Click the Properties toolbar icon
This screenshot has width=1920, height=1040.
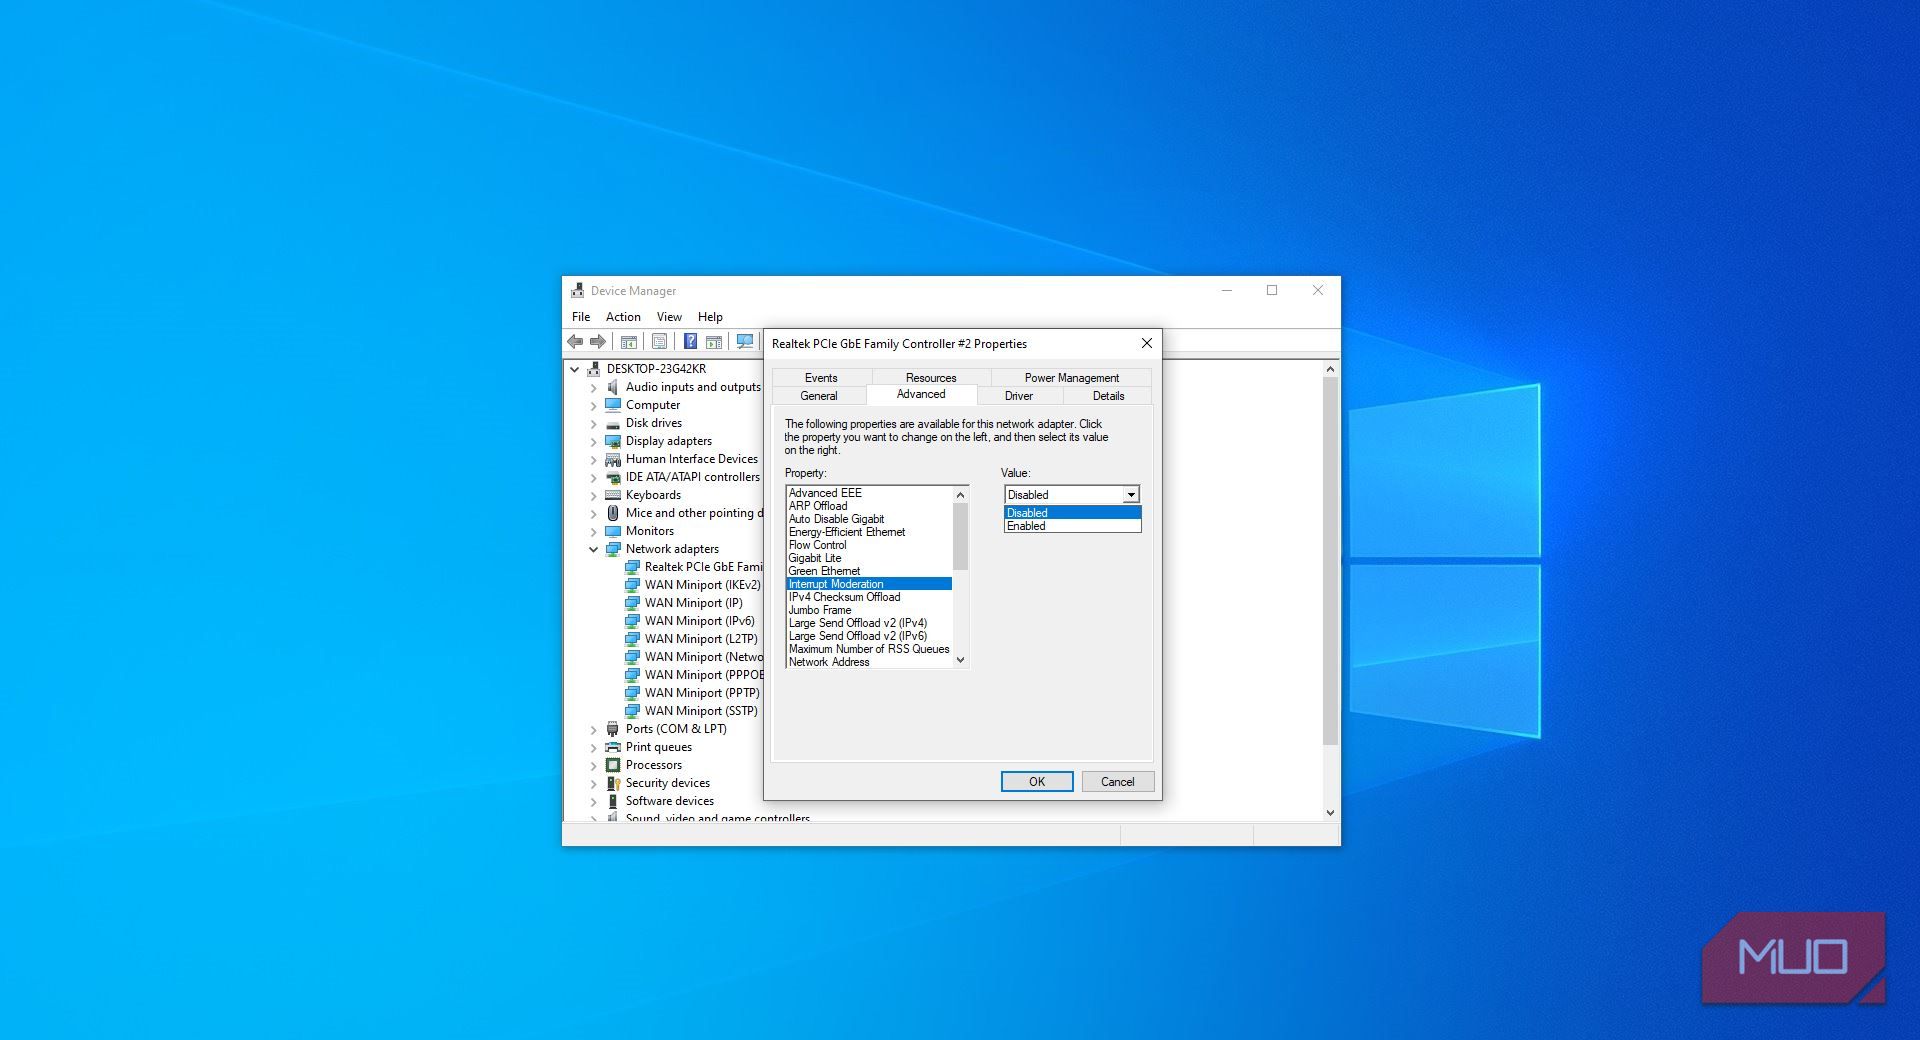point(659,342)
